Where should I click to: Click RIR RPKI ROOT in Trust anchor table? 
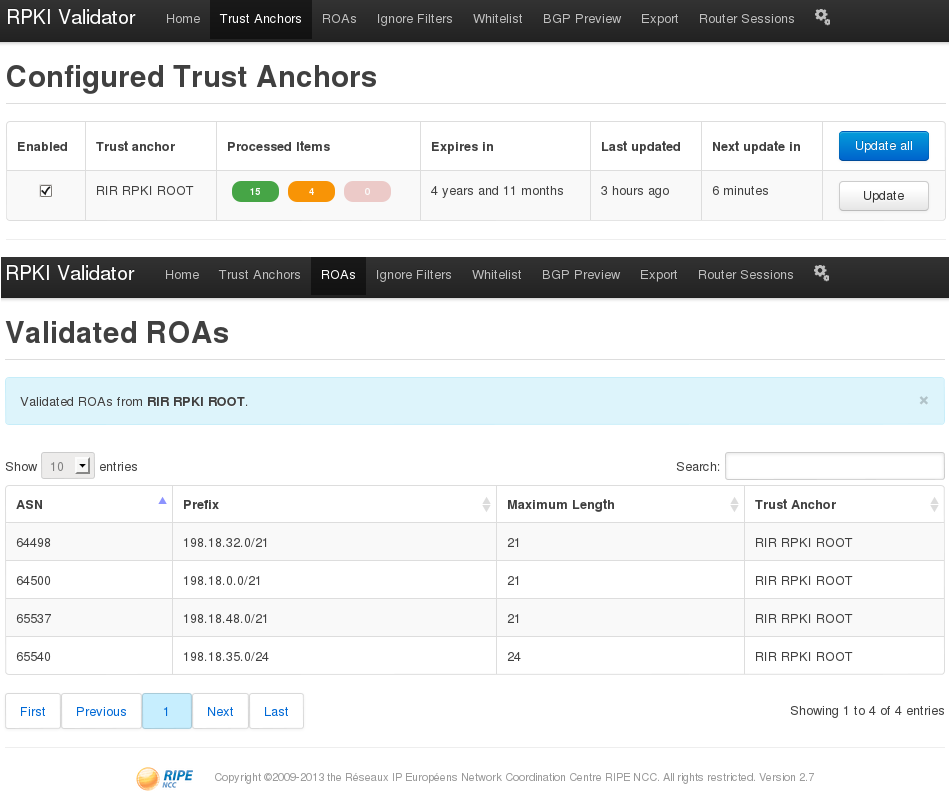[145, 191]
